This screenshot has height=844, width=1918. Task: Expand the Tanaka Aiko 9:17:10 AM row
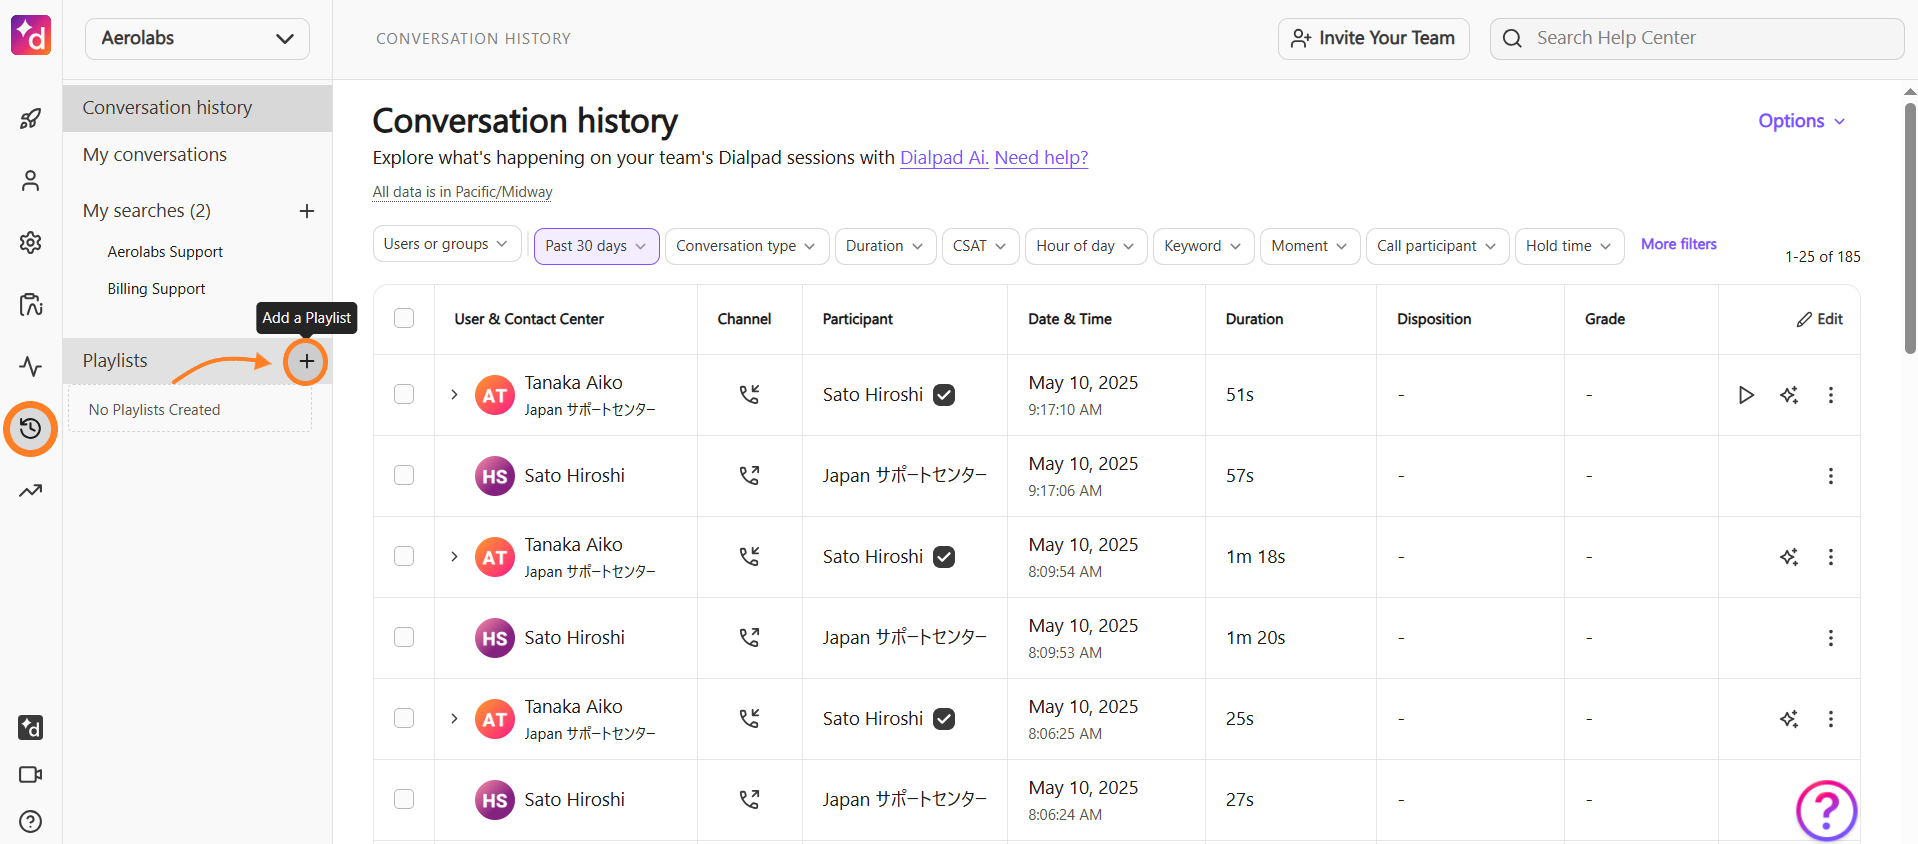[x=454, y=395]
